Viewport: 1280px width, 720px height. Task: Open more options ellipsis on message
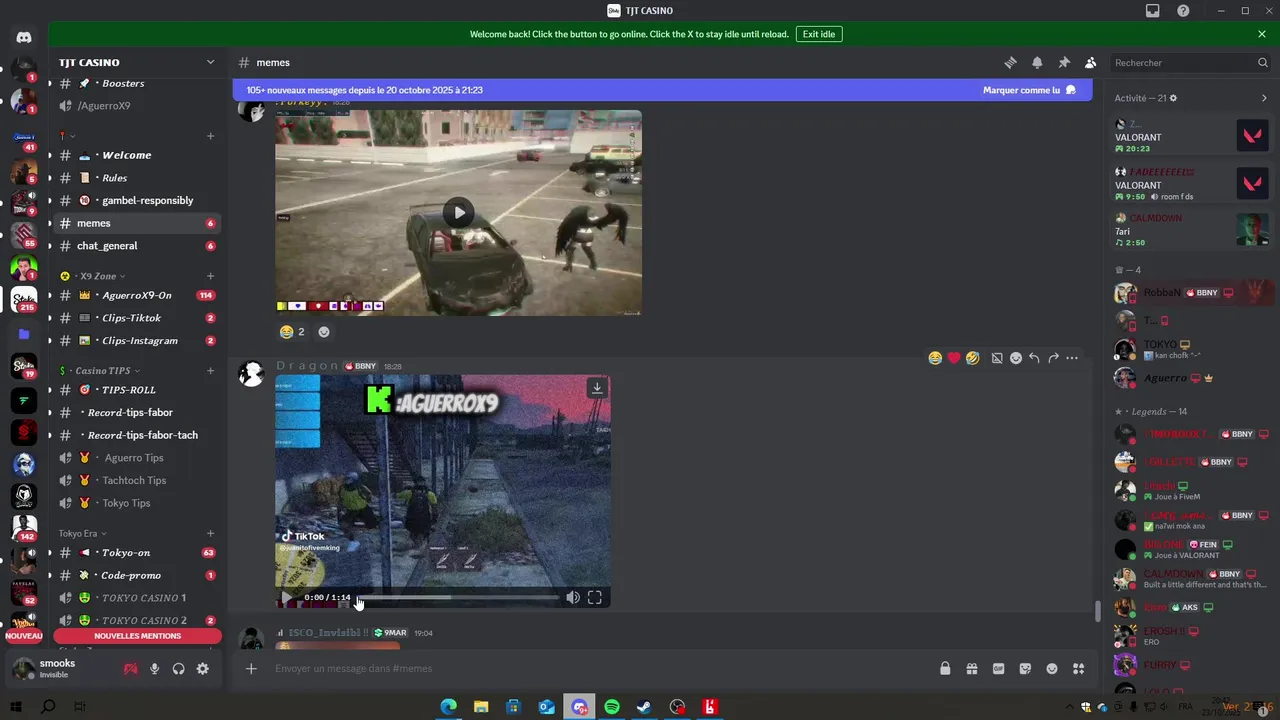1072,357
